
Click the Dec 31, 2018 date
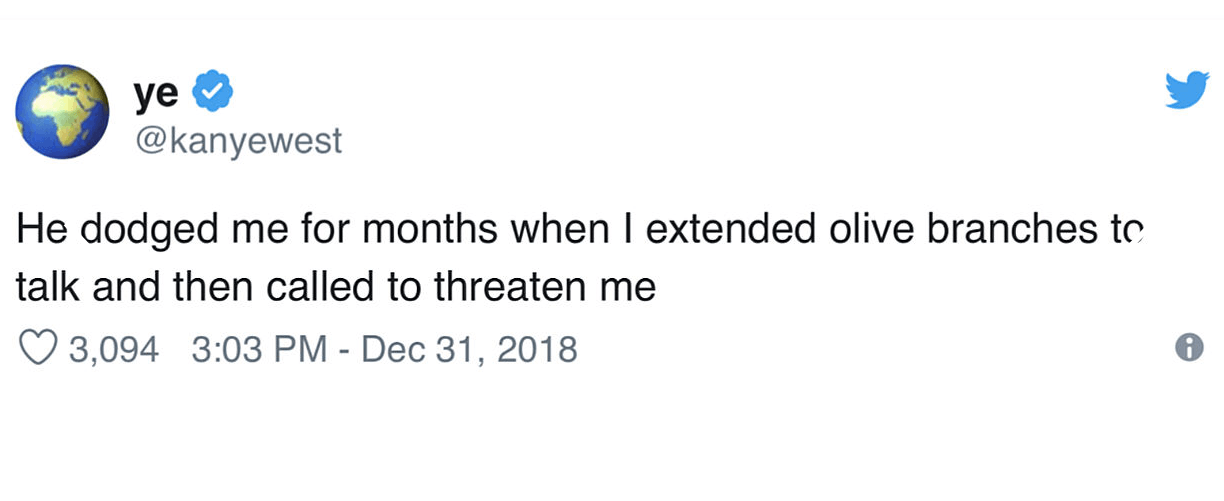467,349
